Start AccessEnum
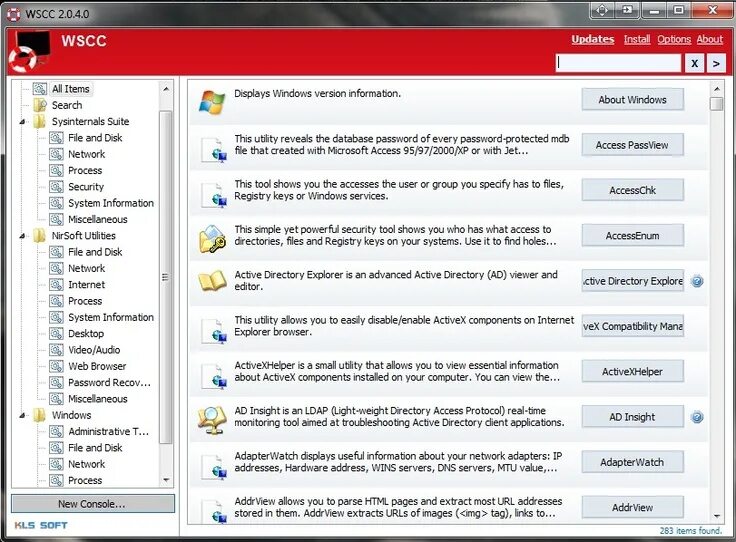The image size is (736, 542). (x=632, y=236)
